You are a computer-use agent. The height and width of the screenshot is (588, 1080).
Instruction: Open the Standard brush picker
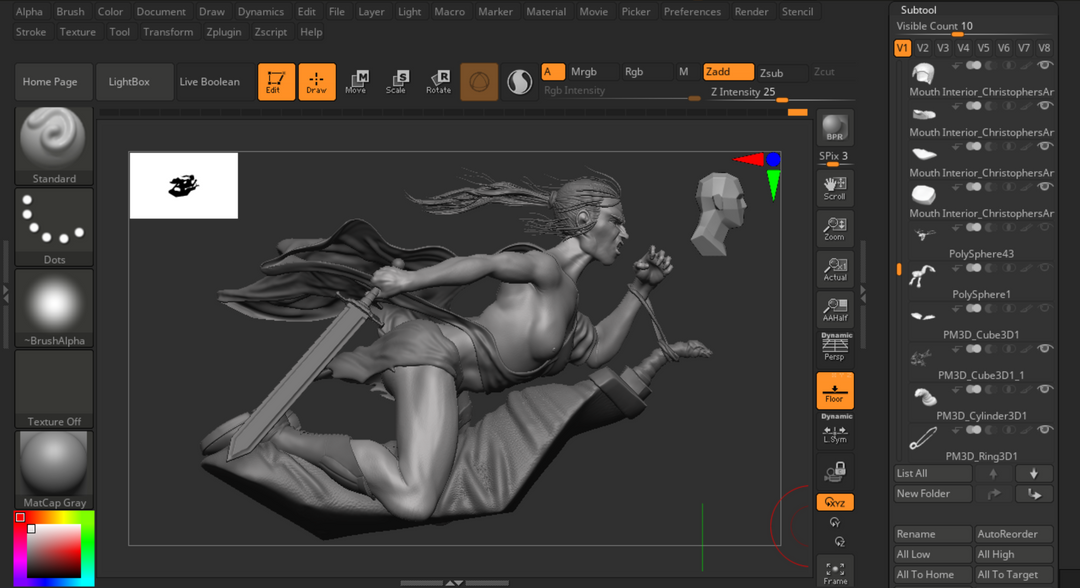tap(54, 146)
